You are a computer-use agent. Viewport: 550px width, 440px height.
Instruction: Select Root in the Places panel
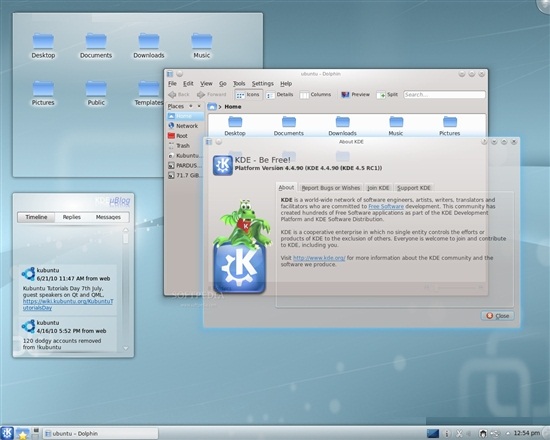185,136
